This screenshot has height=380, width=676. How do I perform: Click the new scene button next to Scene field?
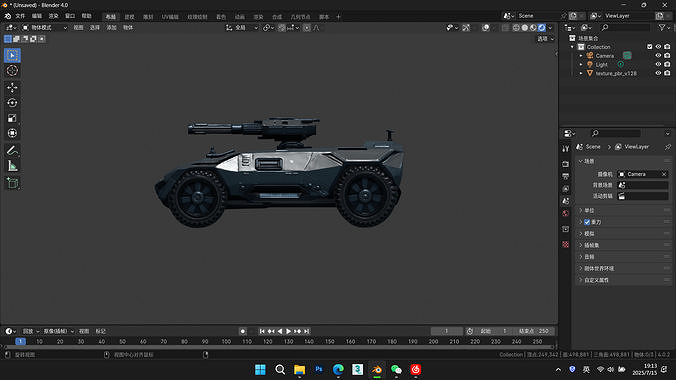[x=573, y=16]
